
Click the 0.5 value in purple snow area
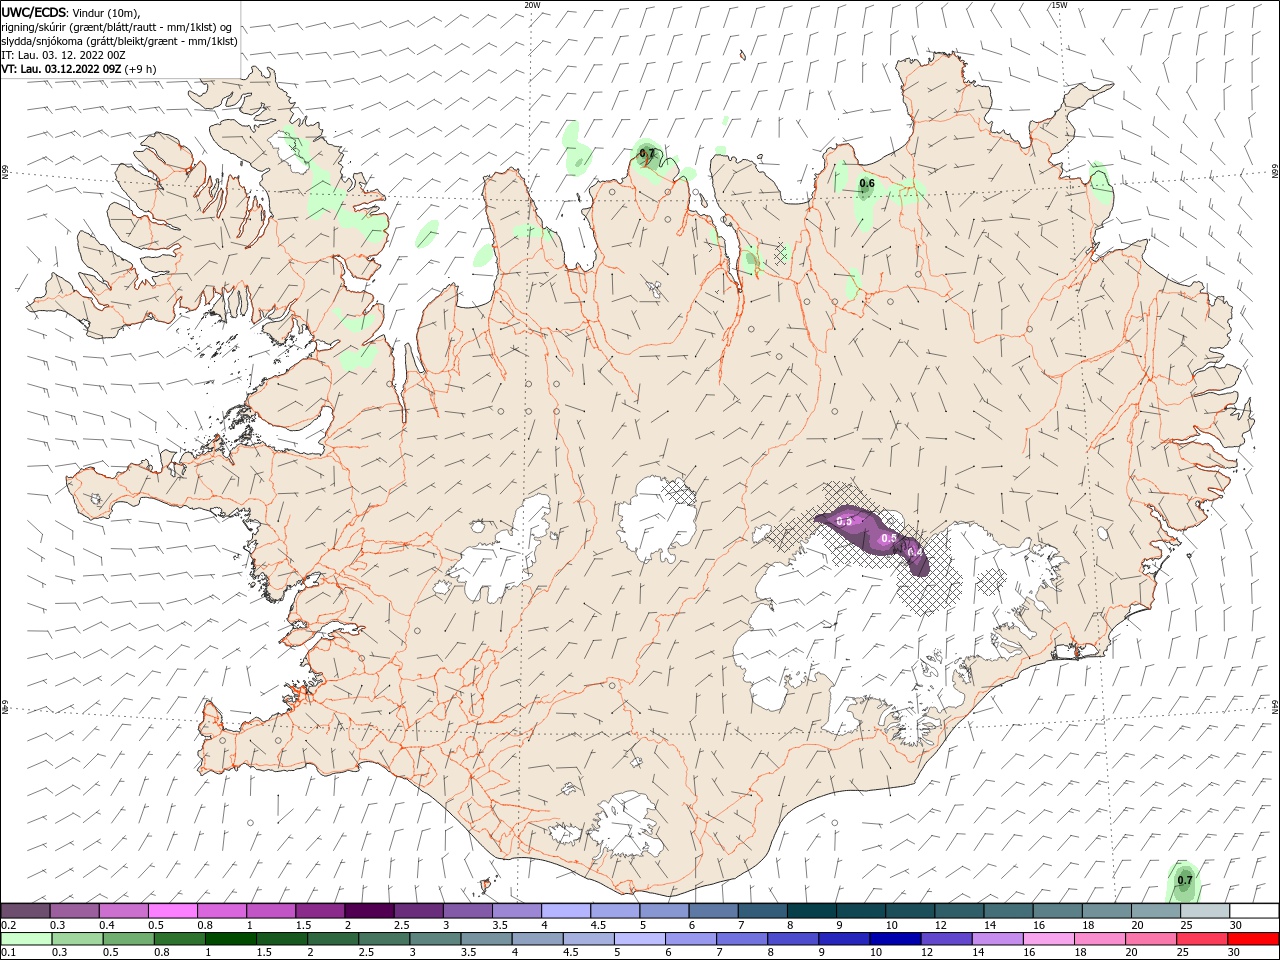[x=889, y=539]
